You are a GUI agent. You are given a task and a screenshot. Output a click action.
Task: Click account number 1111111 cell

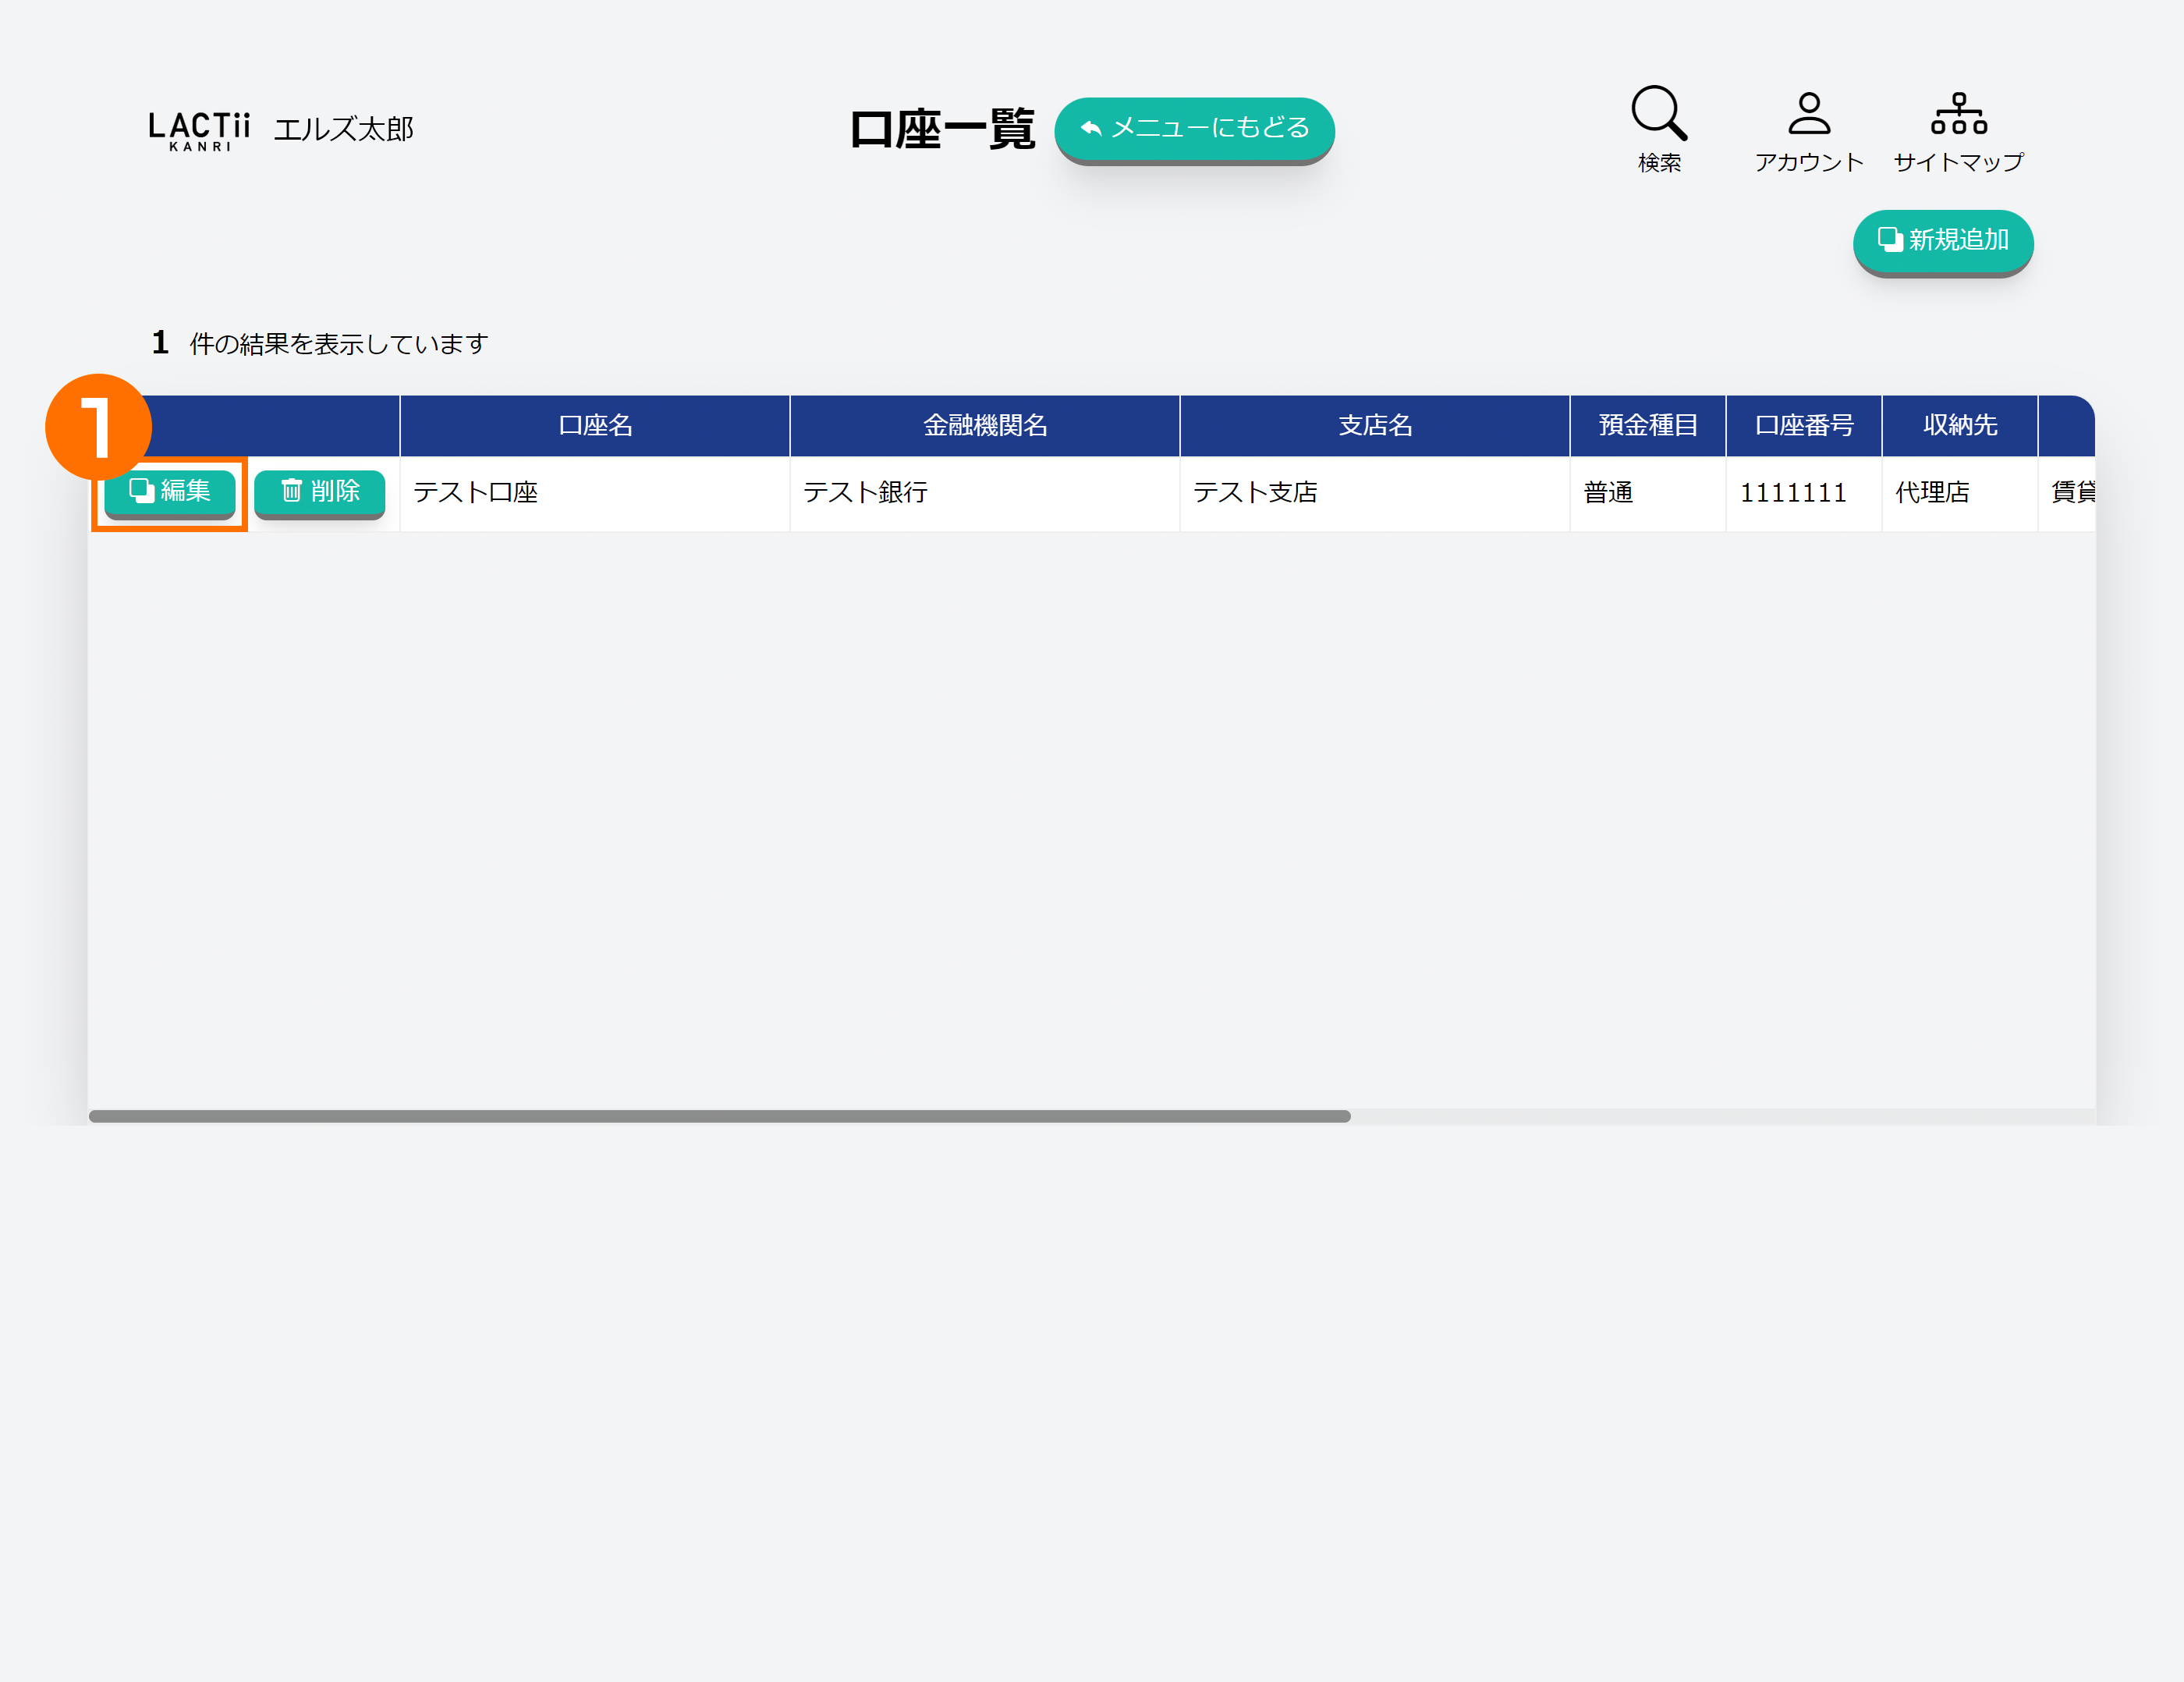pyautogui.click(x=1792, y=493)
